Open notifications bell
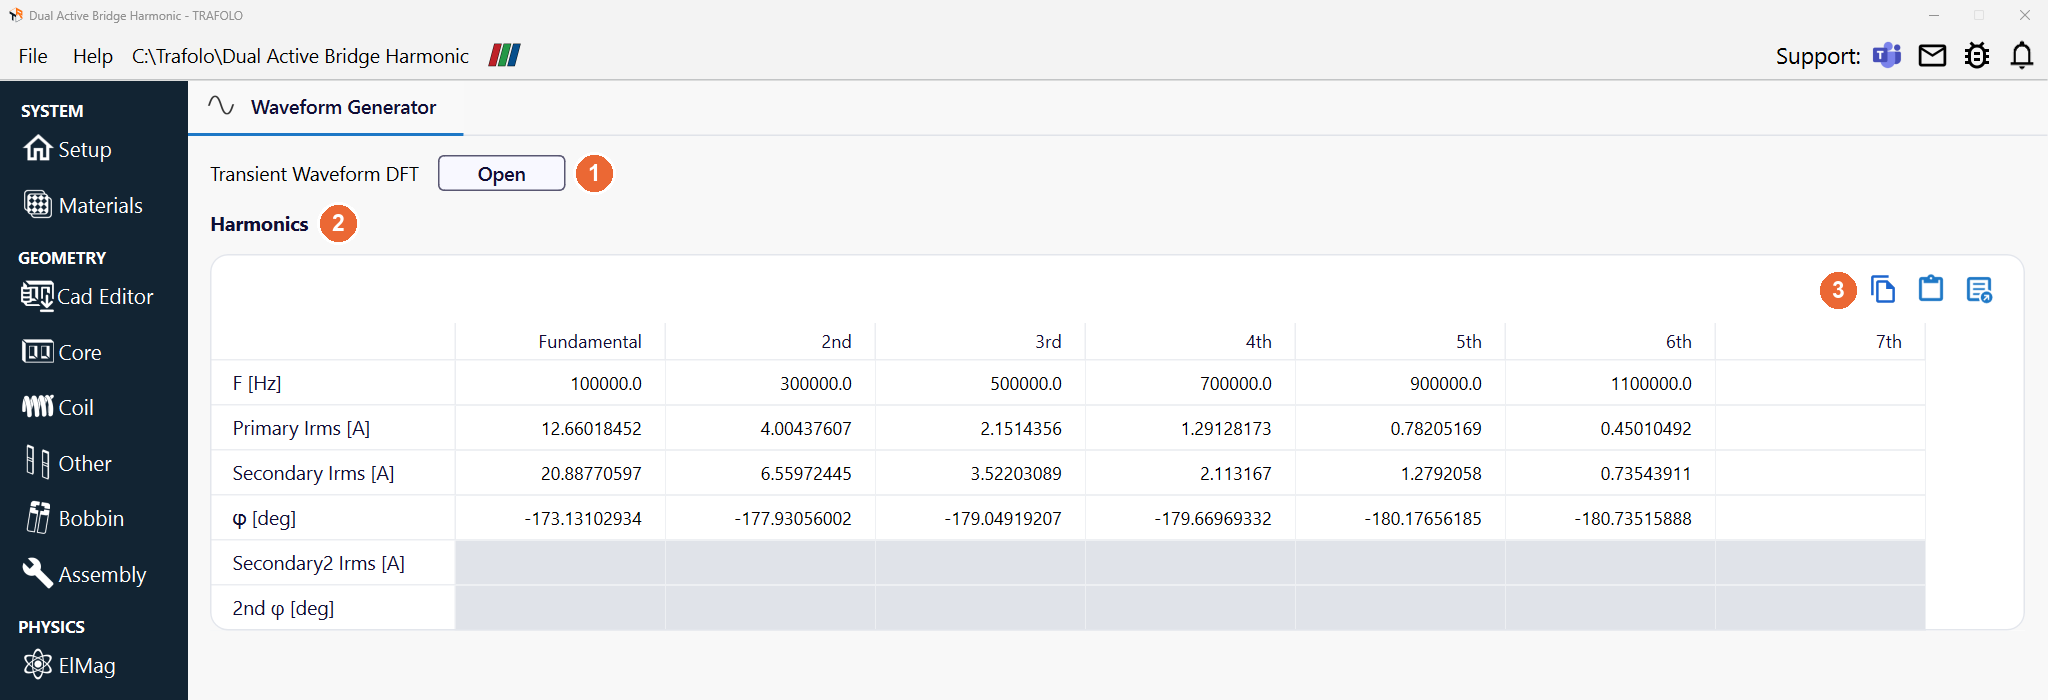This screenshot has height=700, width=2048. click(2022, 55)
